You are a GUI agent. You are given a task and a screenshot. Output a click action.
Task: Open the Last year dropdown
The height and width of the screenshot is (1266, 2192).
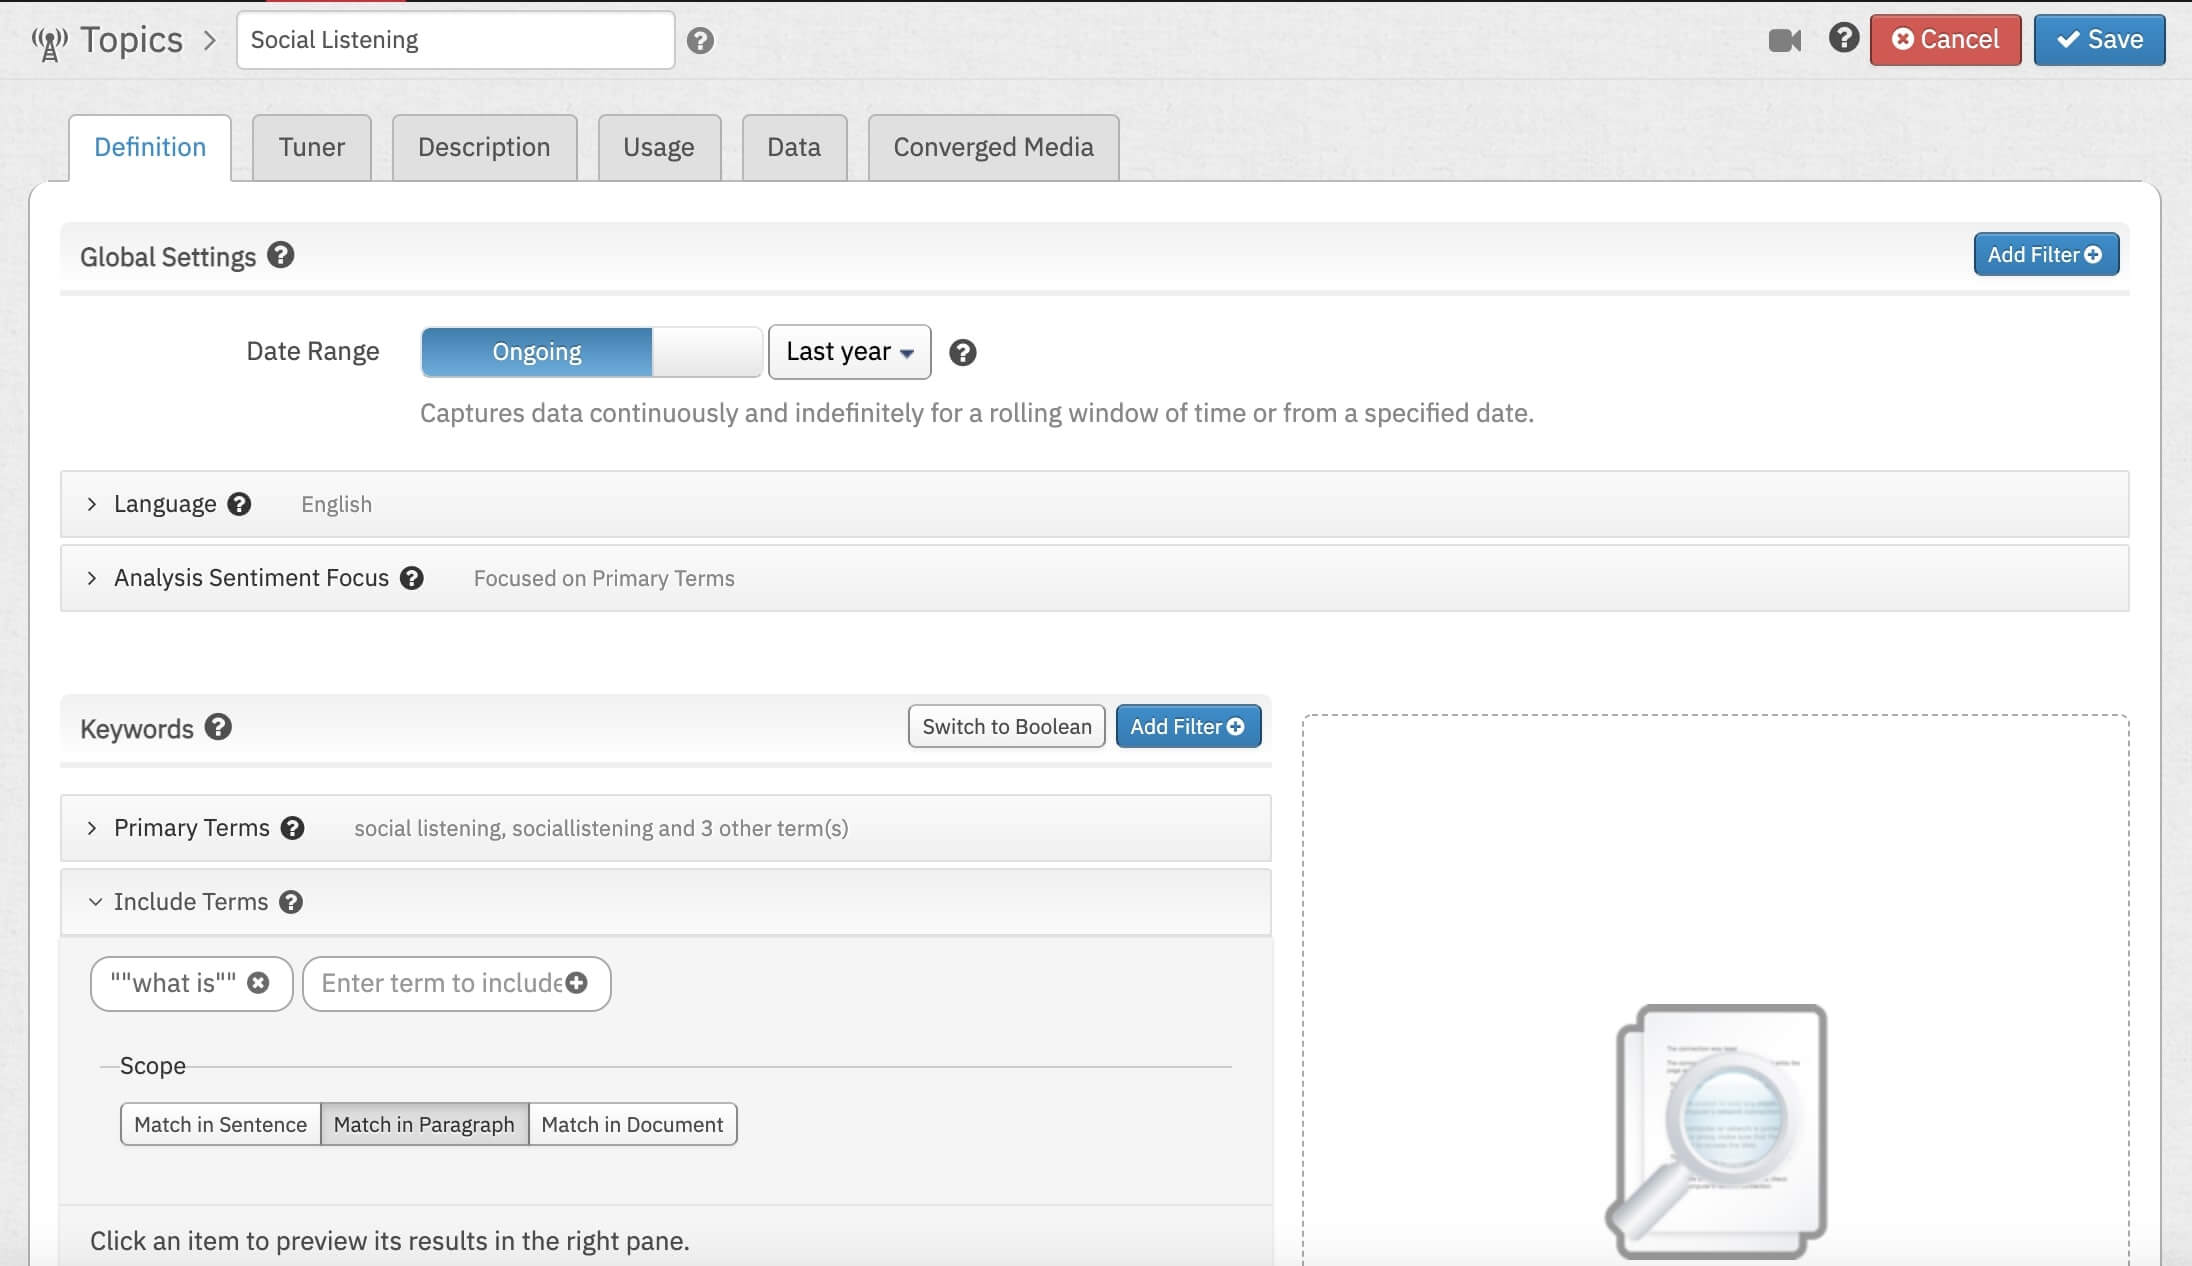tap(849, 352)
